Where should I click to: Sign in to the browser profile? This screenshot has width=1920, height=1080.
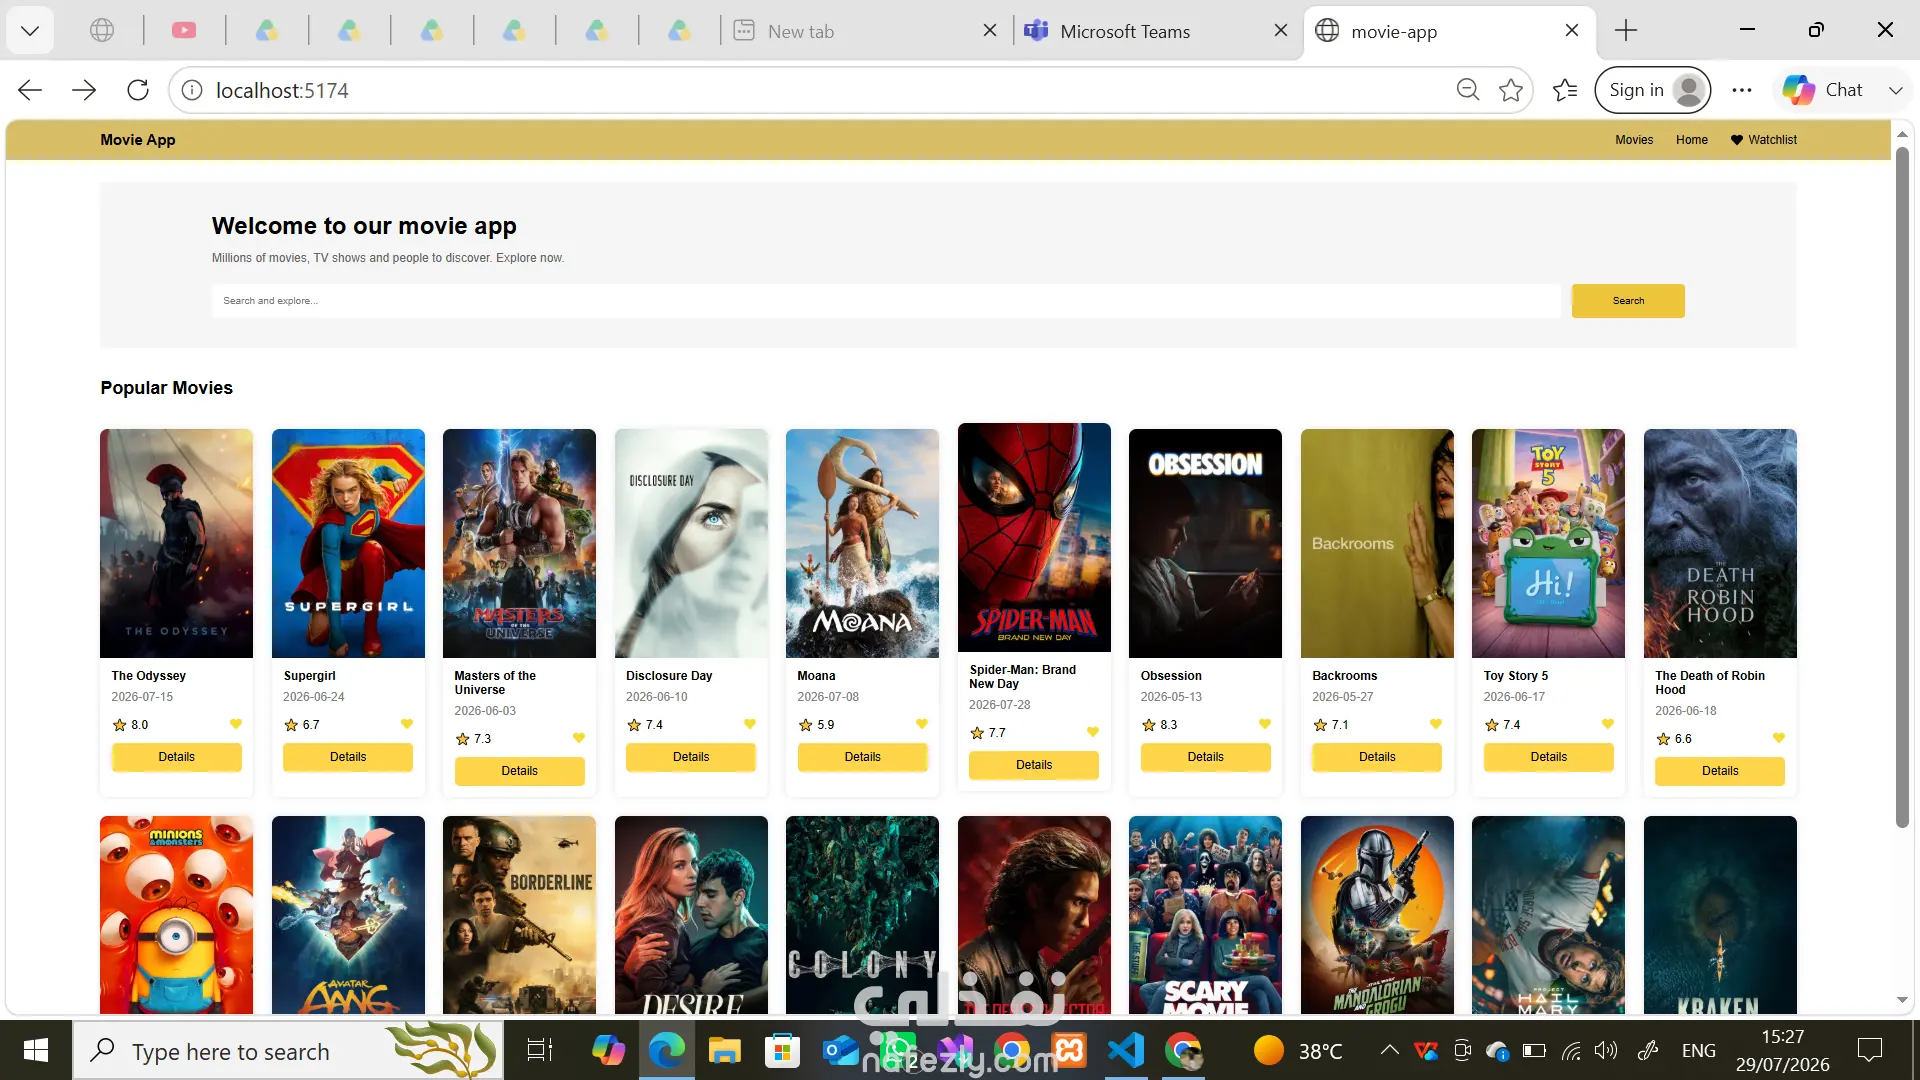[1652, 90]
